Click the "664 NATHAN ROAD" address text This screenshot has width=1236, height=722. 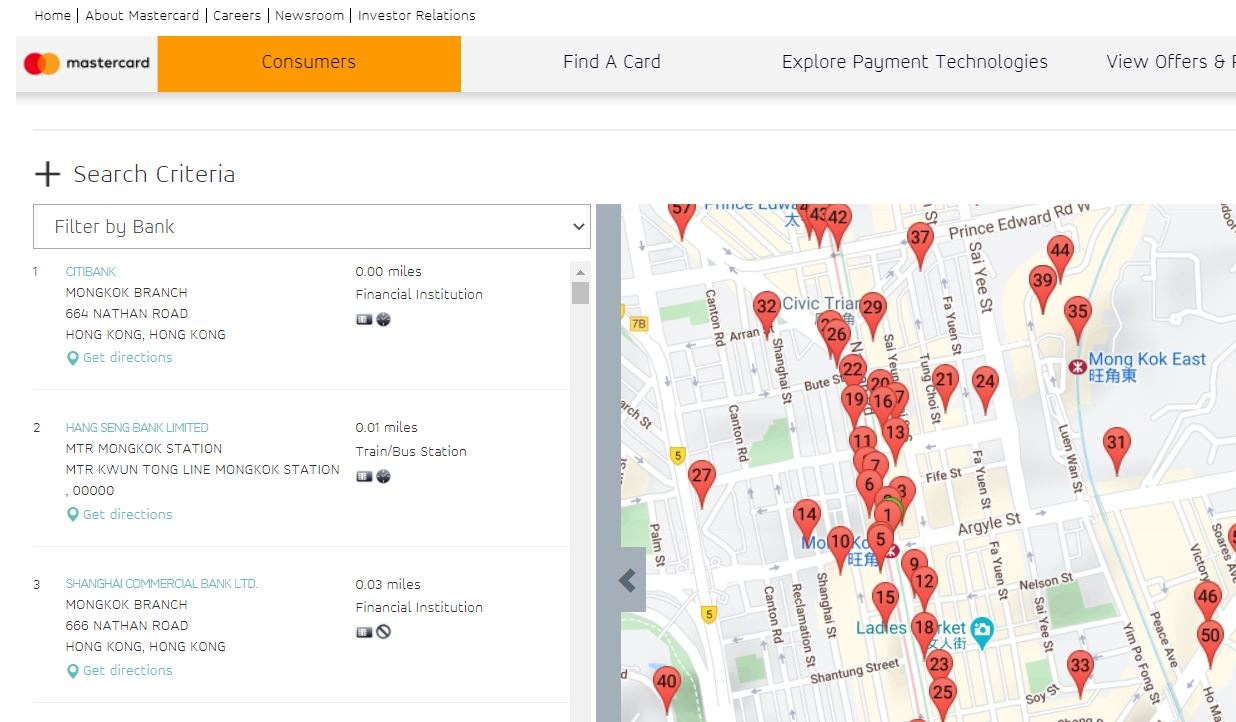127,314
